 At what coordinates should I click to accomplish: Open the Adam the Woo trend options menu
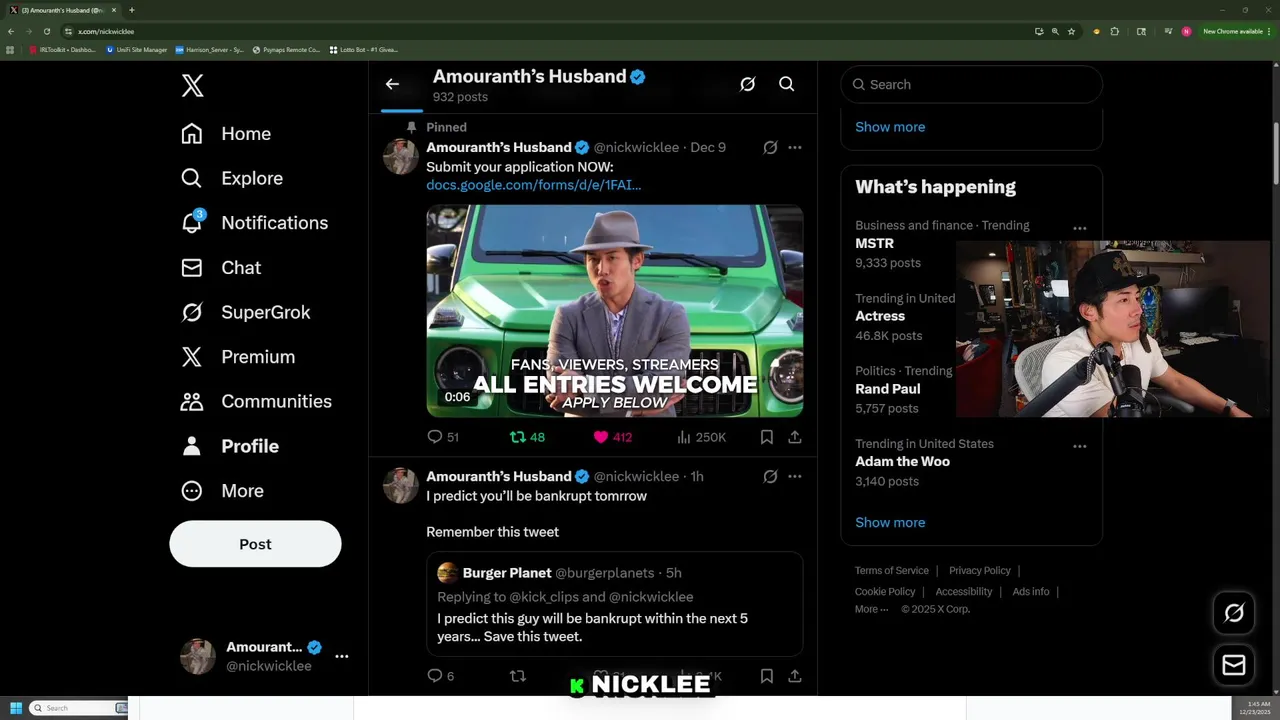pos(1080,446)
